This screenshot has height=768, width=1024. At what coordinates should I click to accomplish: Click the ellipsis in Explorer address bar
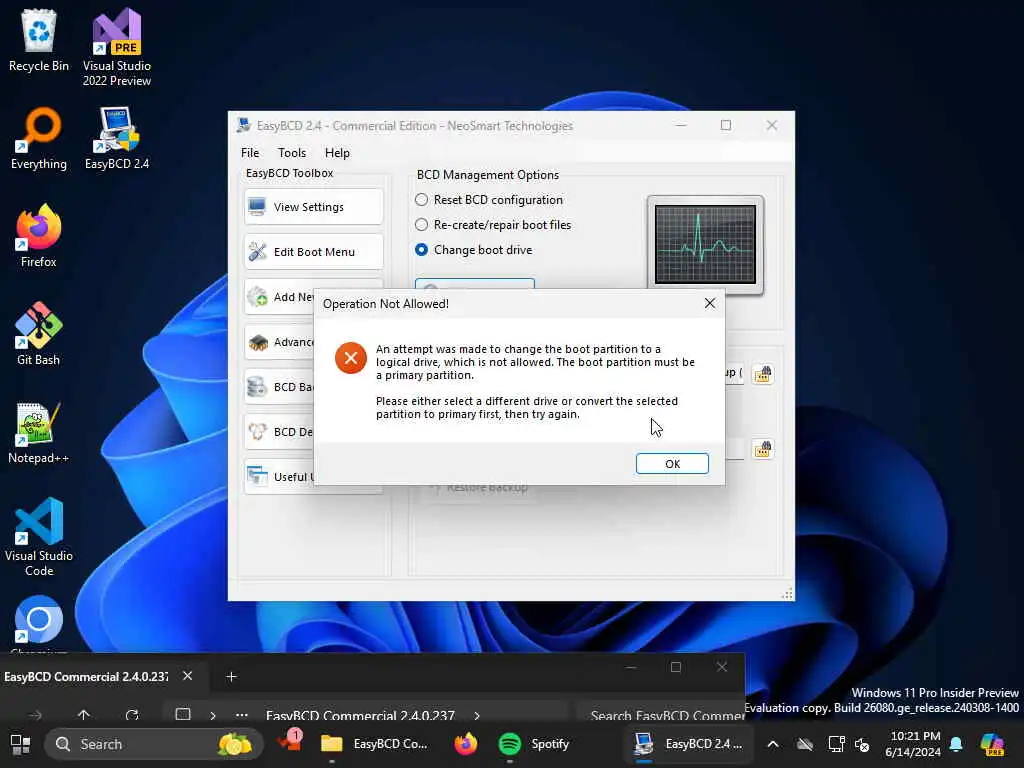click(x=242, y=715)
